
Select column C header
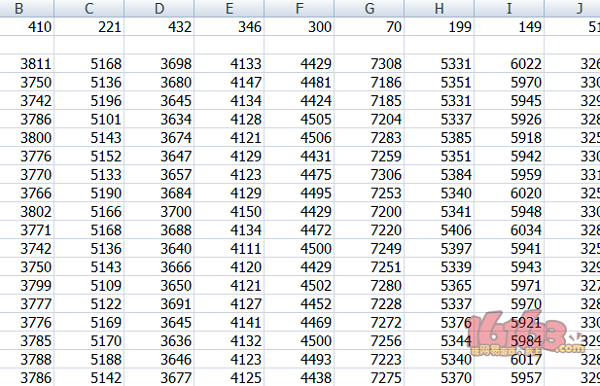pos(89,8)
